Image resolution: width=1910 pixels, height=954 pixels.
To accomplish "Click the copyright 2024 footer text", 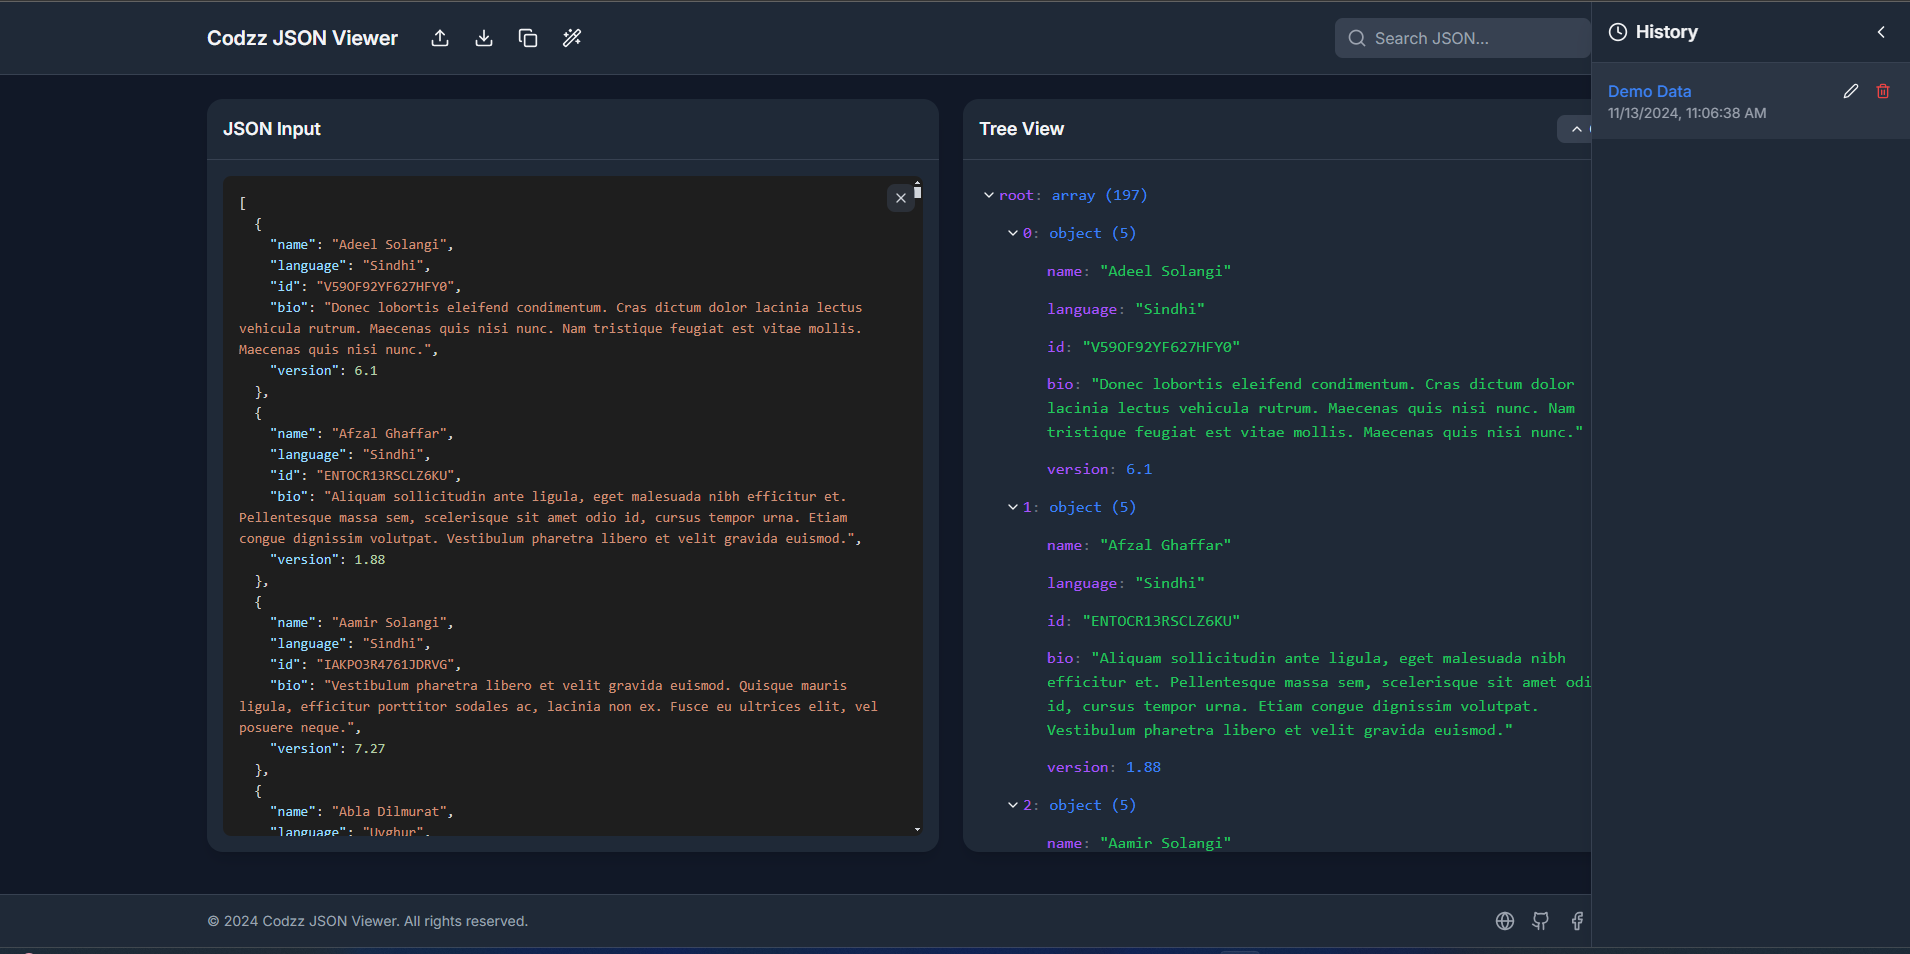I will pos(367,921).
